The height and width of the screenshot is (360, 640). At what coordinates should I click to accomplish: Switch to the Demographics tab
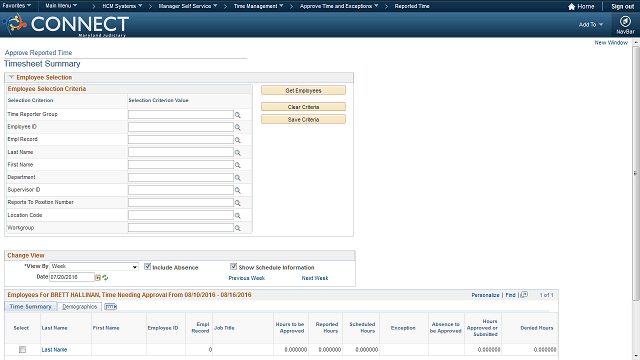80,307
